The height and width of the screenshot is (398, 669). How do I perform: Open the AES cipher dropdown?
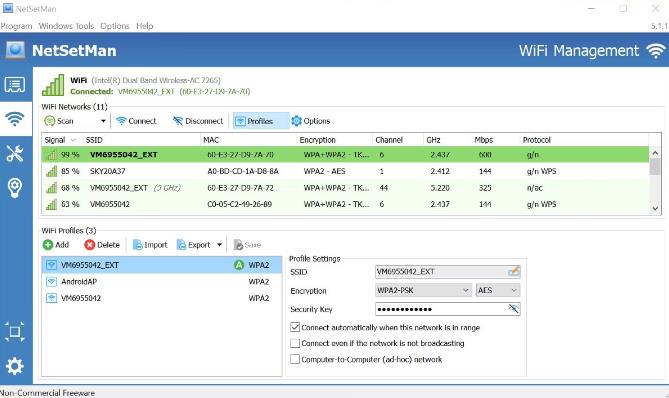pos(498,290)
